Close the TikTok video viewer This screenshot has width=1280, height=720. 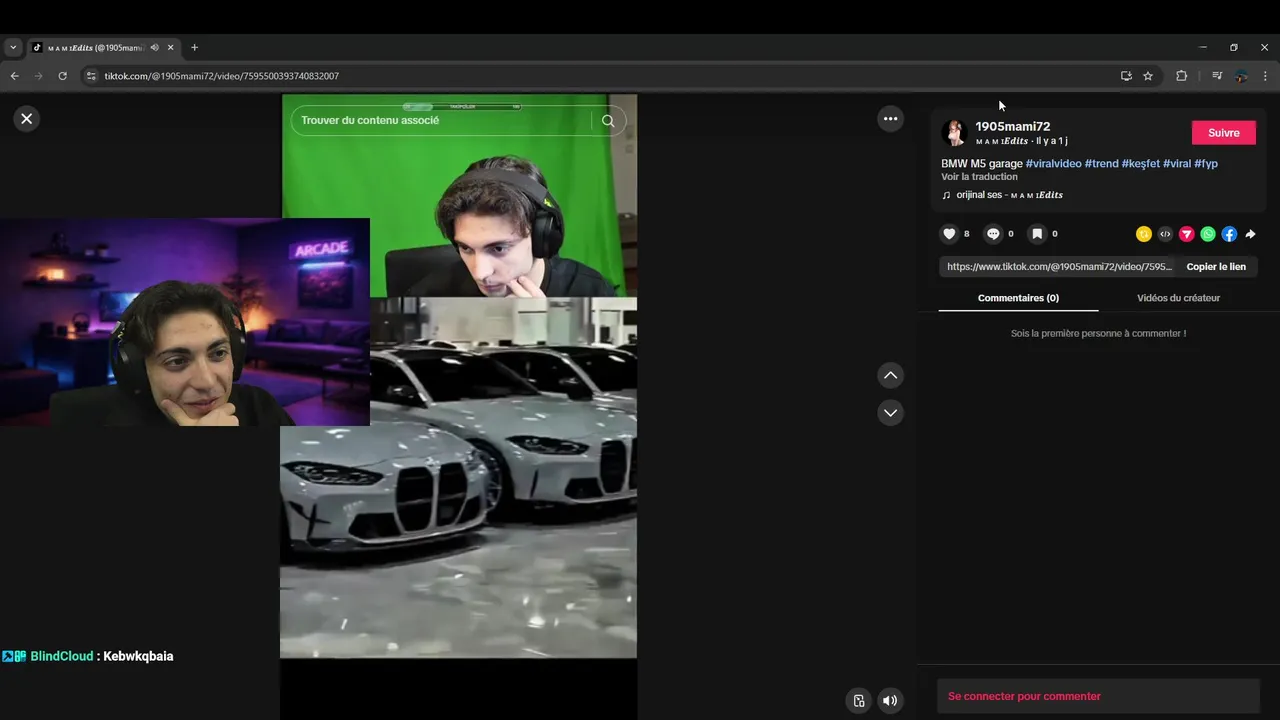click(x=27, y=118)
